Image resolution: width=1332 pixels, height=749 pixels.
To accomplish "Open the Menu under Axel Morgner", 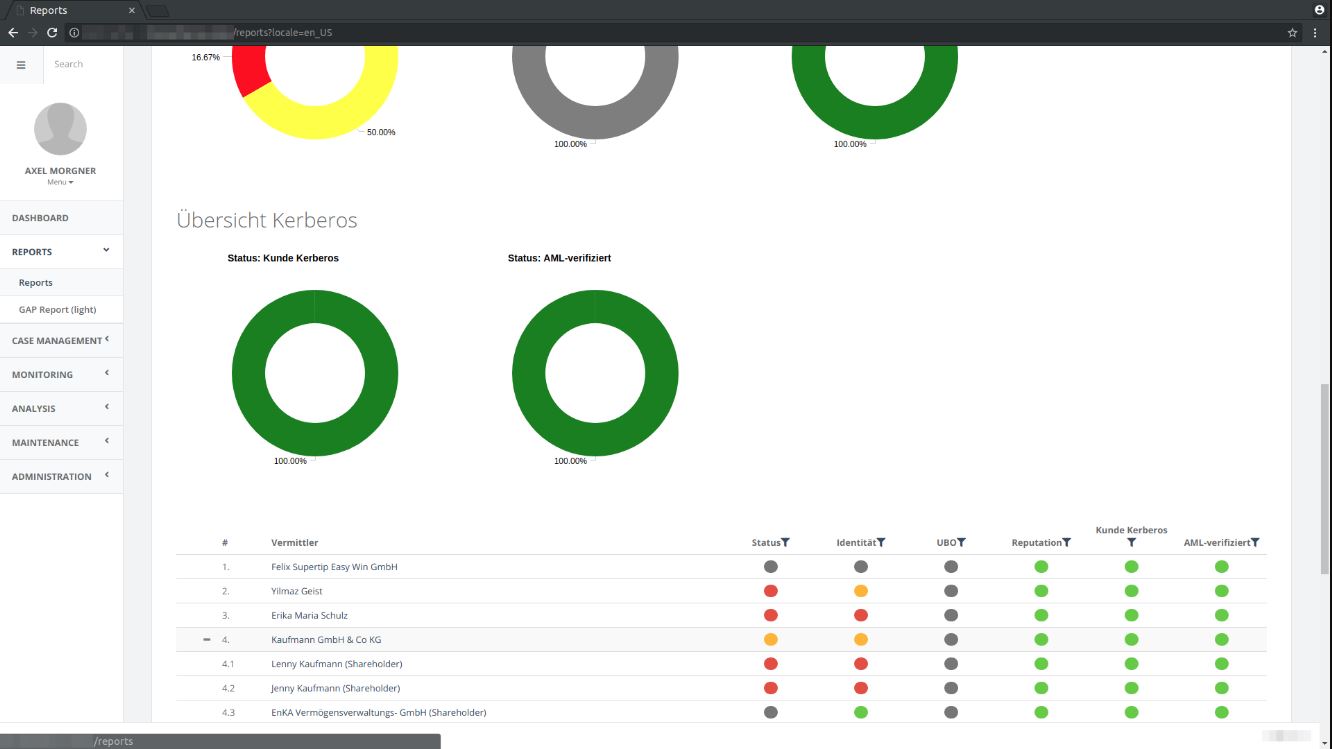I will pos(60,182).
